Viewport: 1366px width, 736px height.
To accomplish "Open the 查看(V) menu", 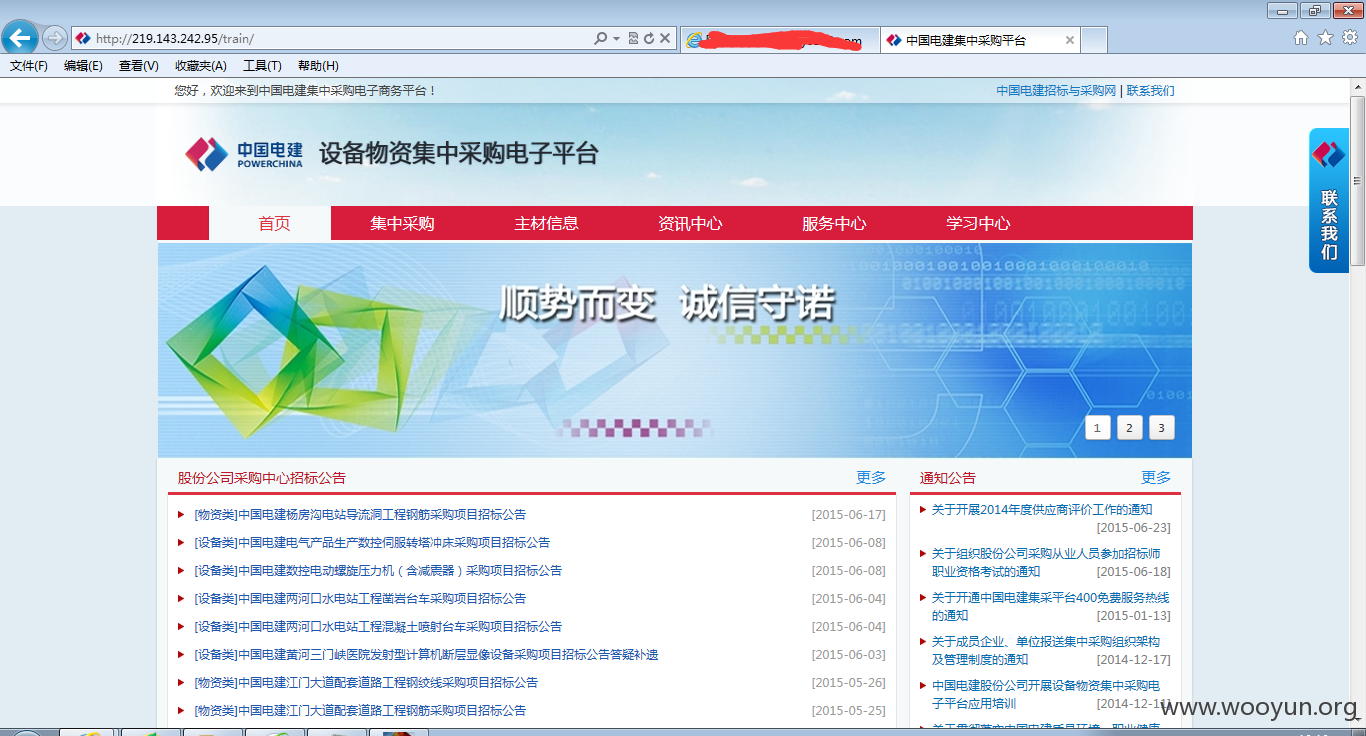I will point(139,66).
